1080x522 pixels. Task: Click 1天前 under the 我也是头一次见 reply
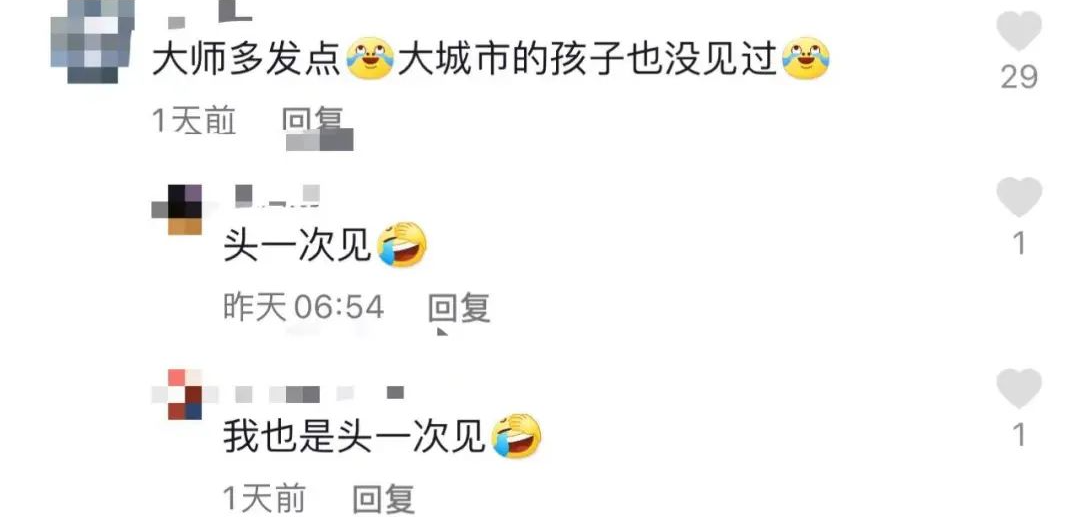264,499
